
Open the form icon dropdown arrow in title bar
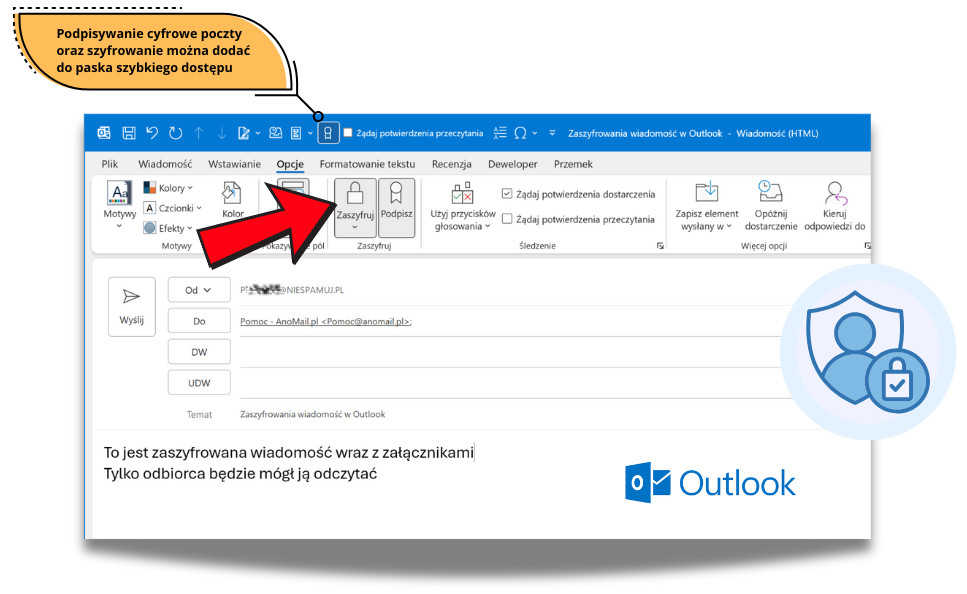pyautogui.click(x=310, y=133)
